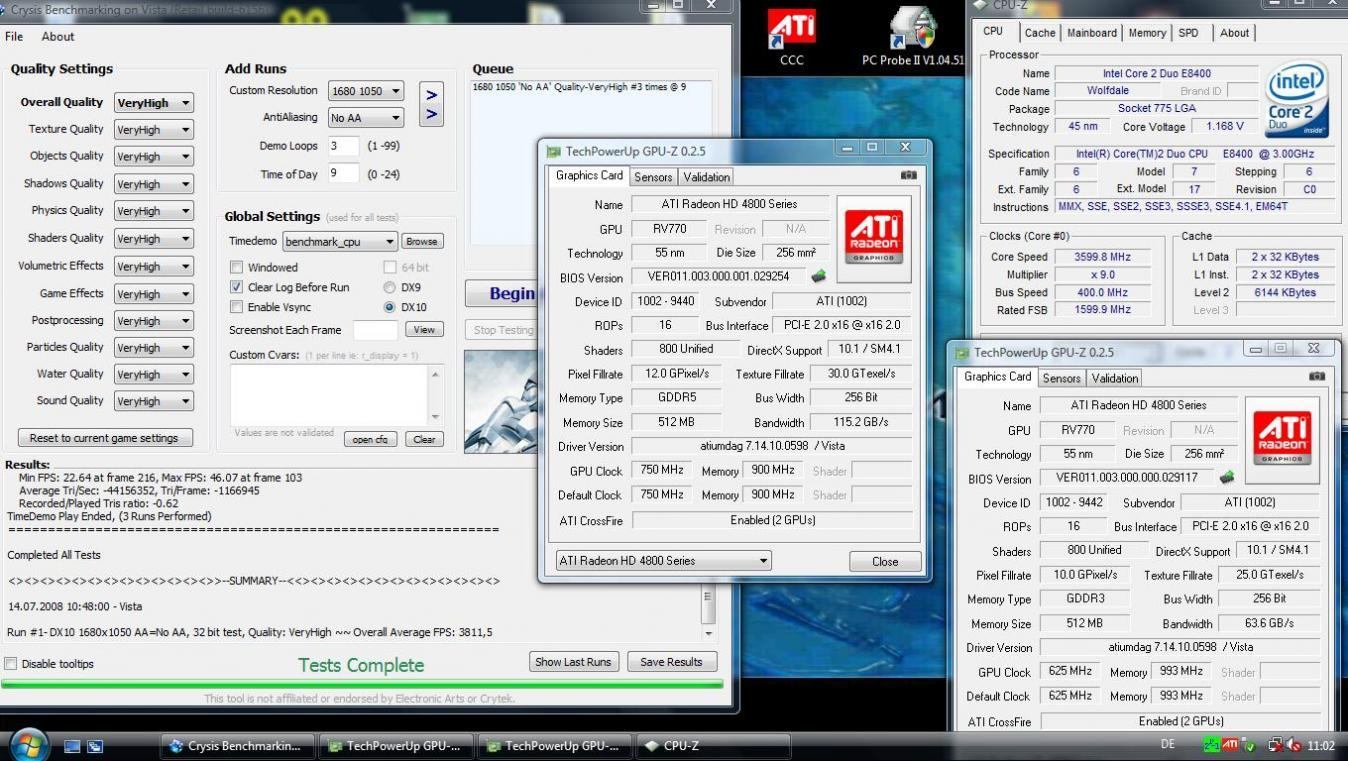Switch to Memory tab in CPU-Z
1348x761 pixels.
(x=1147, y=33)
